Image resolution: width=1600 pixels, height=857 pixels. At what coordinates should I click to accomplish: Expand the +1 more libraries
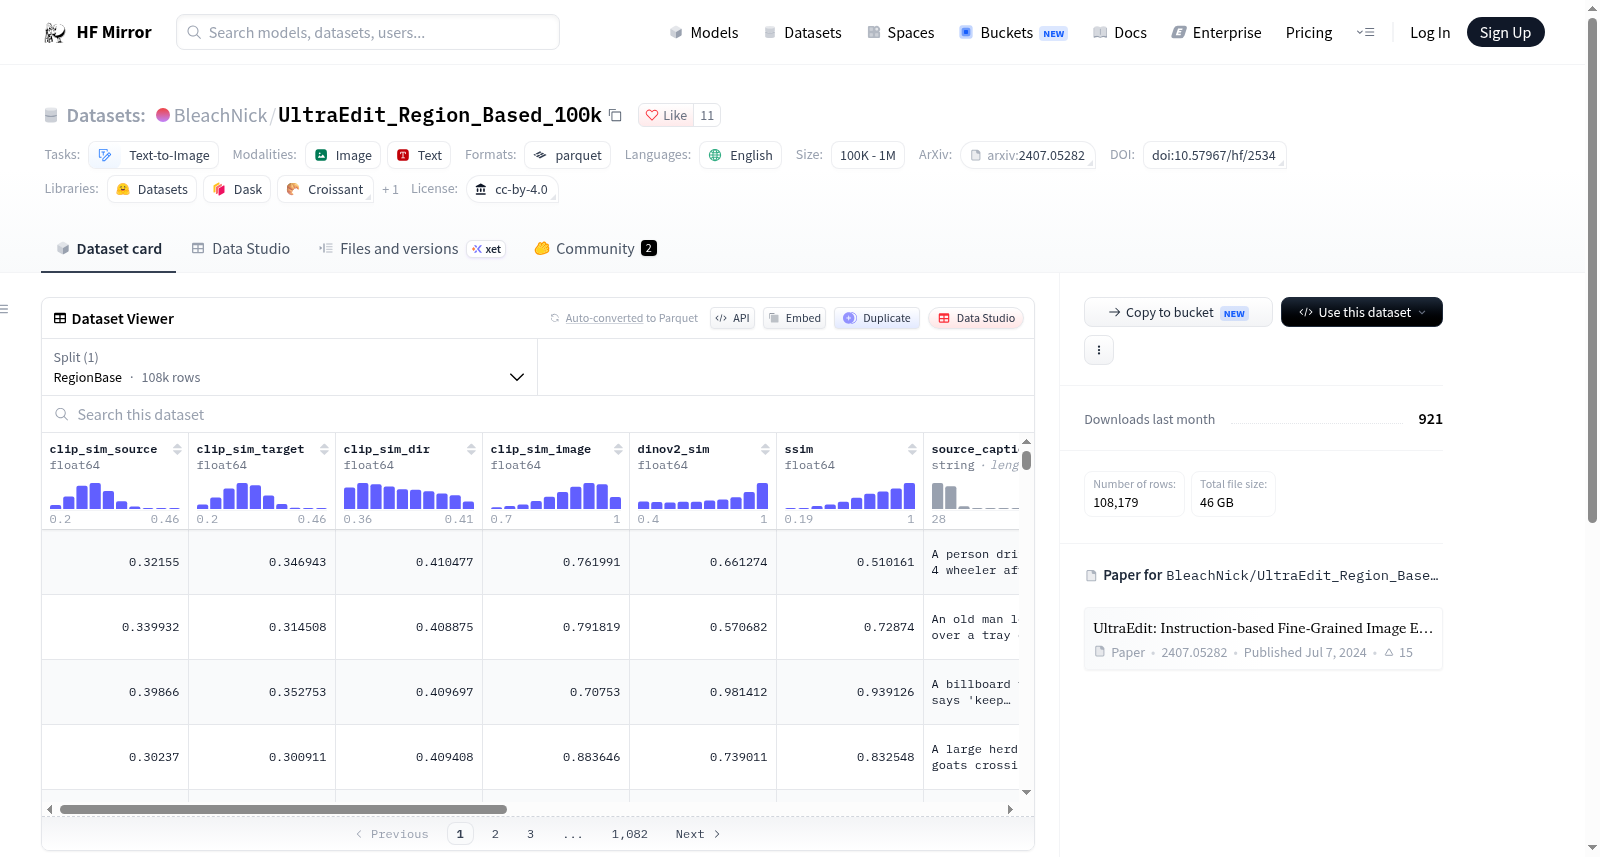pyautogui.click(x=390, y=190)
